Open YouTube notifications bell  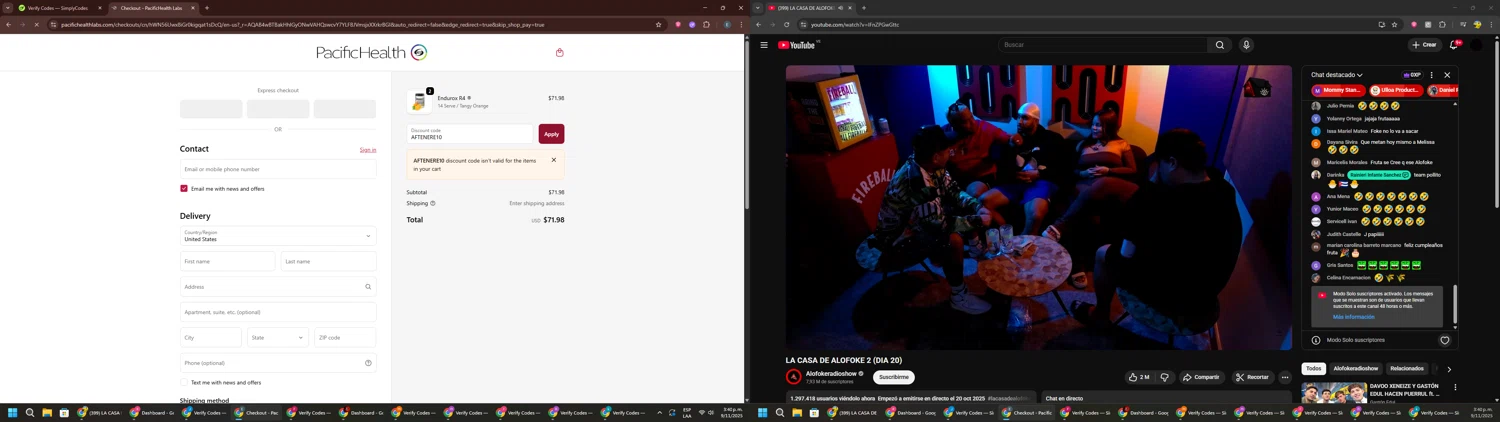pos(1454,45)
